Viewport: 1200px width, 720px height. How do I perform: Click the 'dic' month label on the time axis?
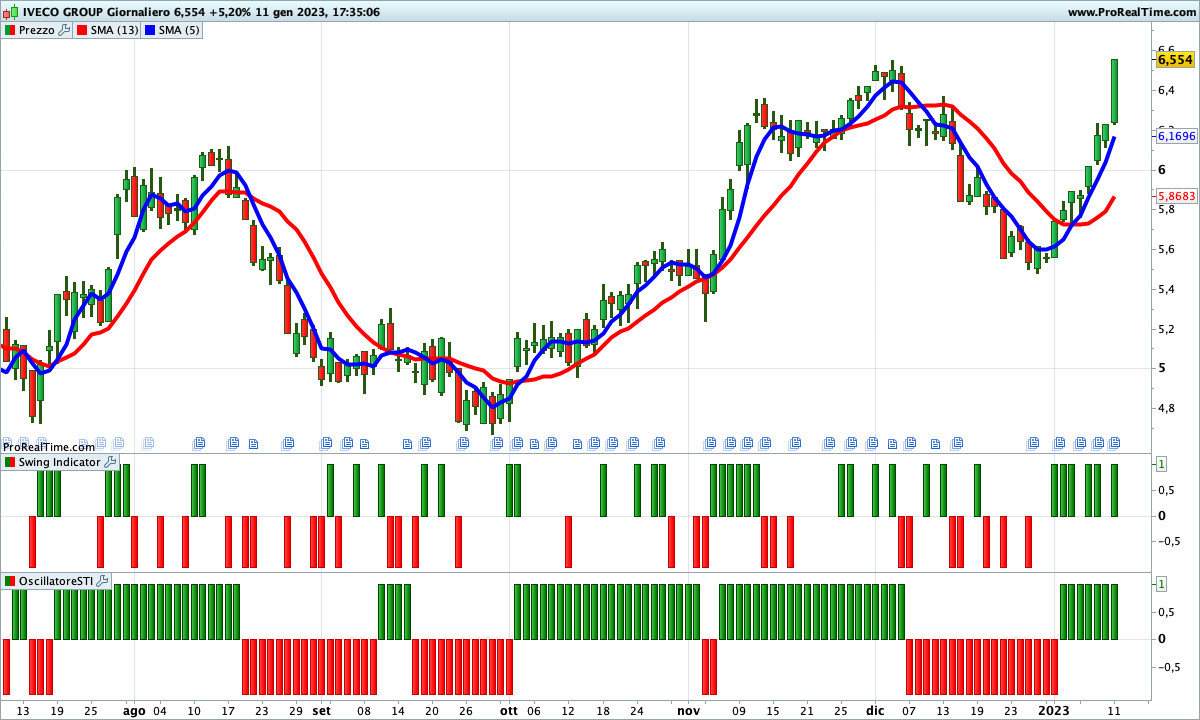[875, 710]
